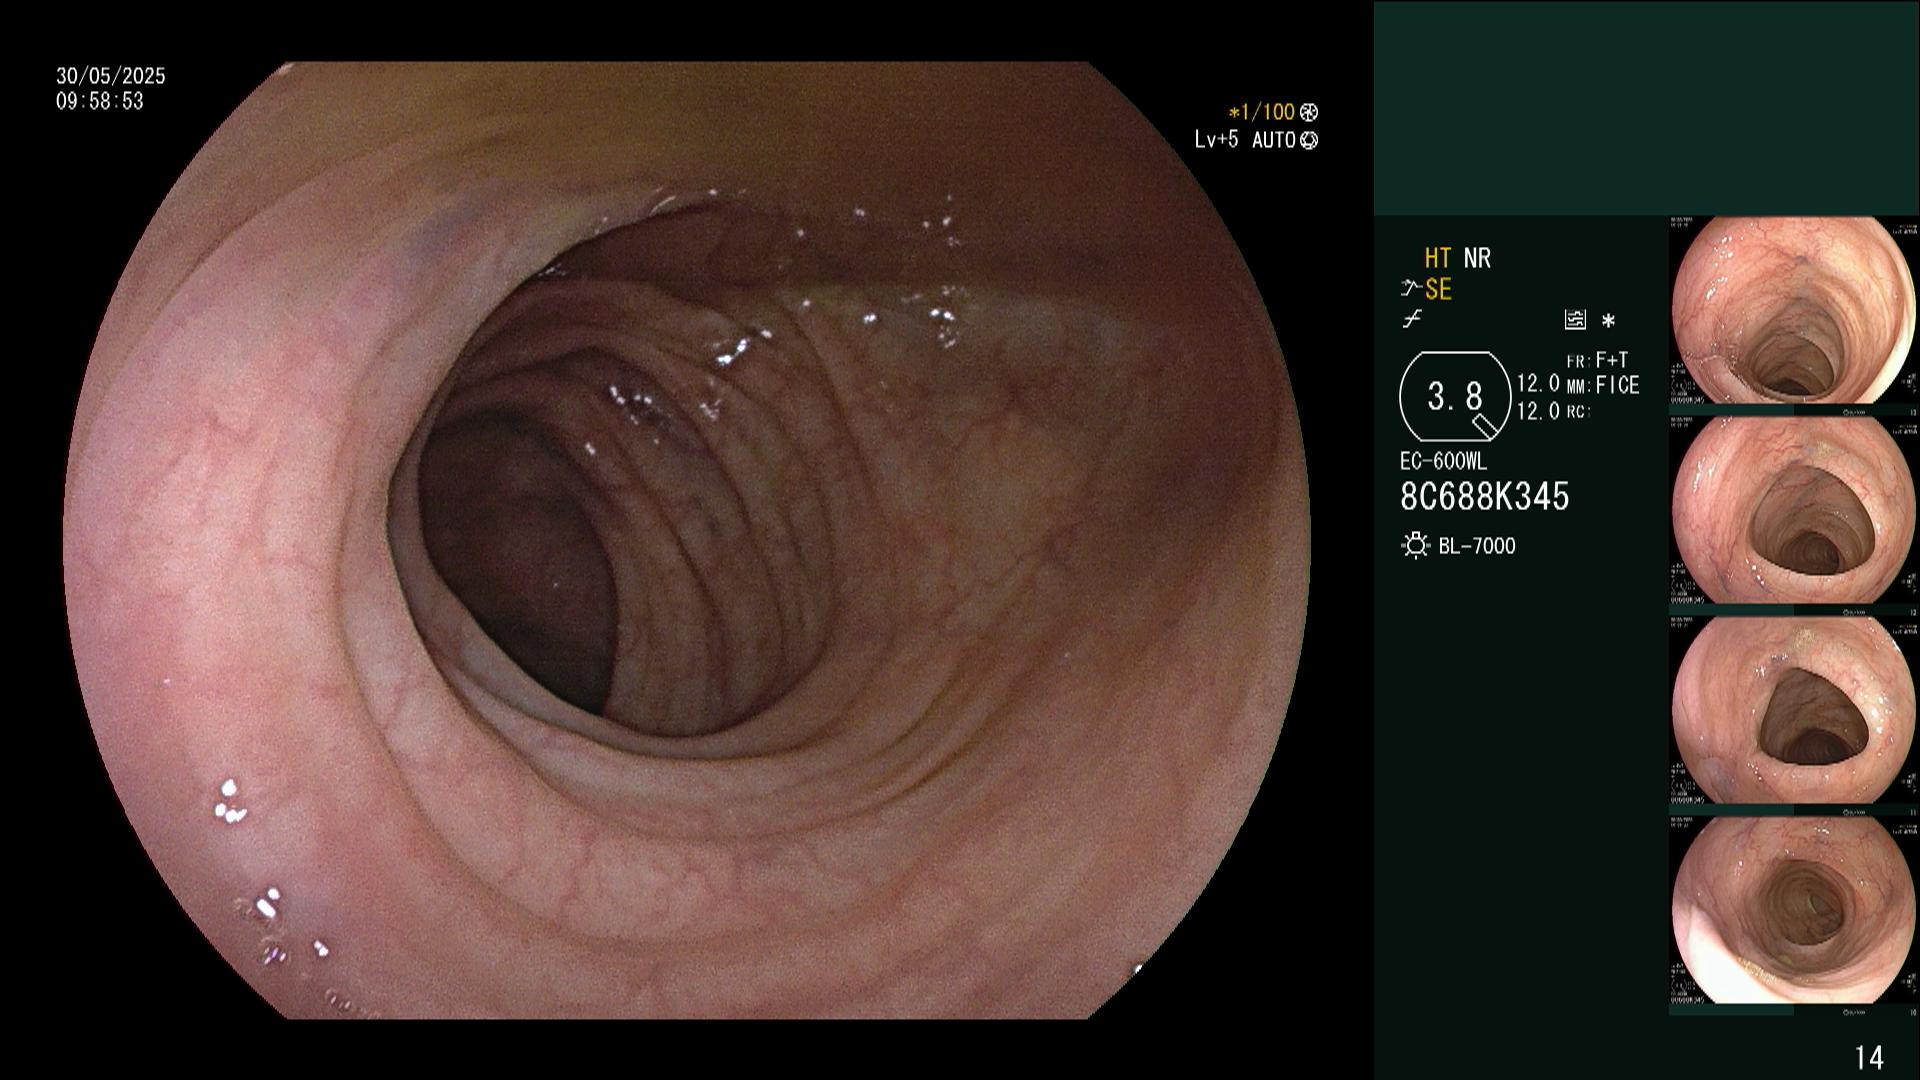Click the main live endoscope view
Screen dimensions: 1920x1080
[687, 540]
